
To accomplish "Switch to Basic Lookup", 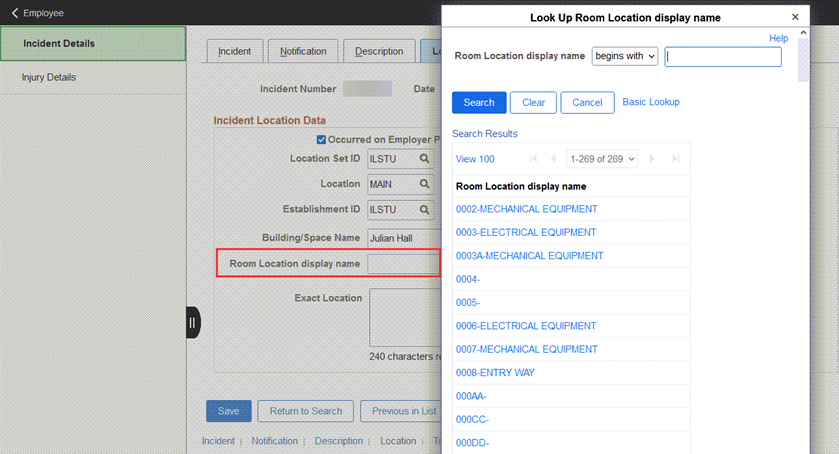I will coord(651,102).
